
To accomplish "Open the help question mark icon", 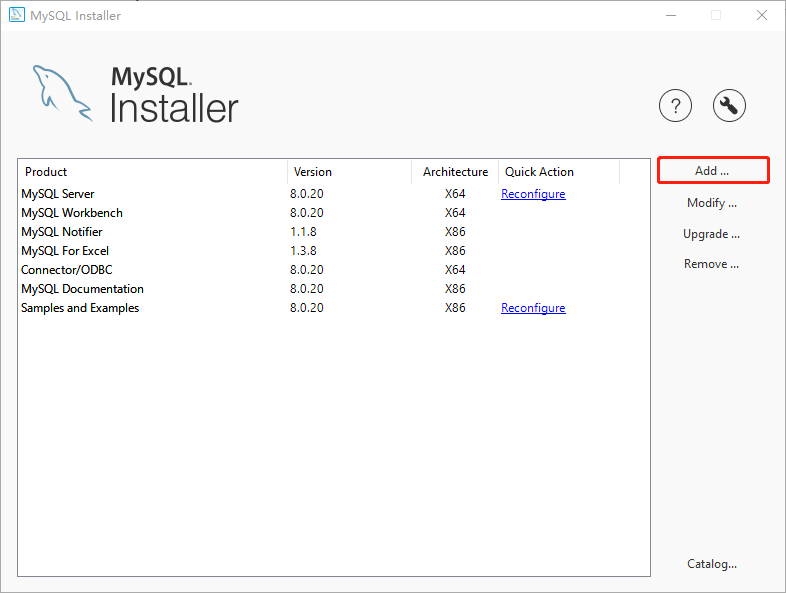I will click(x=675, y=106).
